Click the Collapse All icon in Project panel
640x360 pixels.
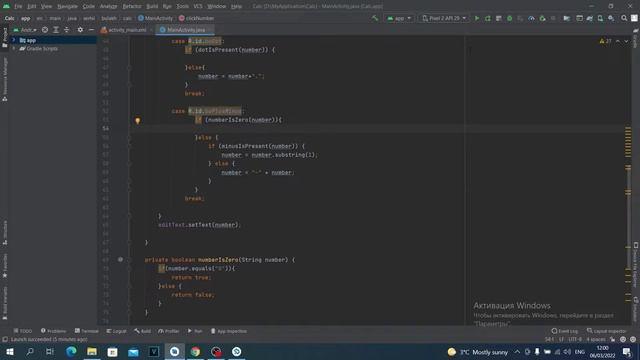67,30
